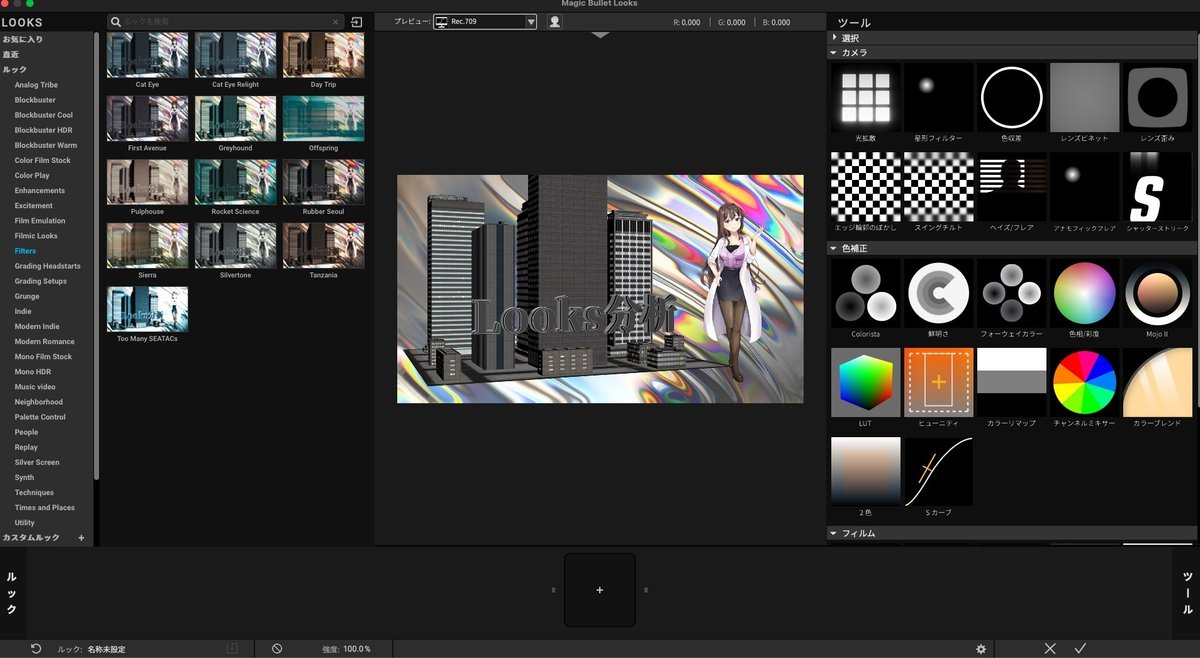Pick the レンズビネット lens vignette tool
The width and height of the screenshot is (1200, 658).
1085,98
